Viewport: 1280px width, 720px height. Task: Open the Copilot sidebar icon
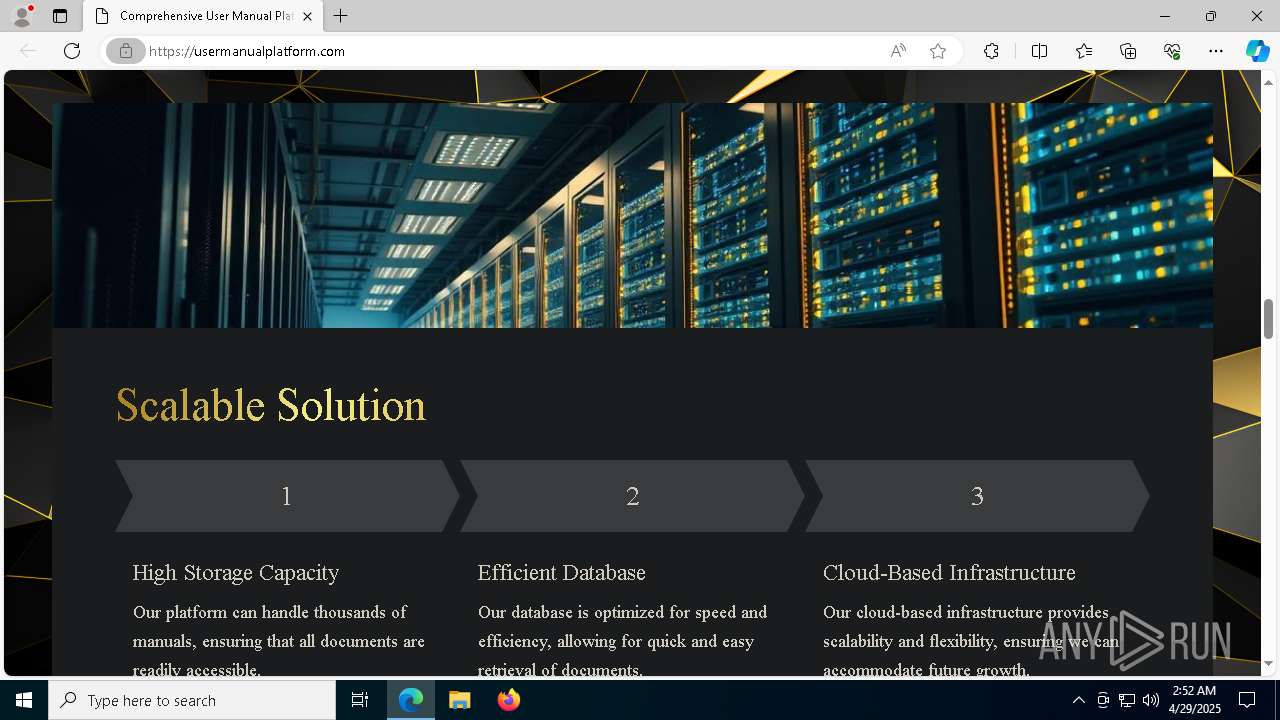pos(1257,51)
